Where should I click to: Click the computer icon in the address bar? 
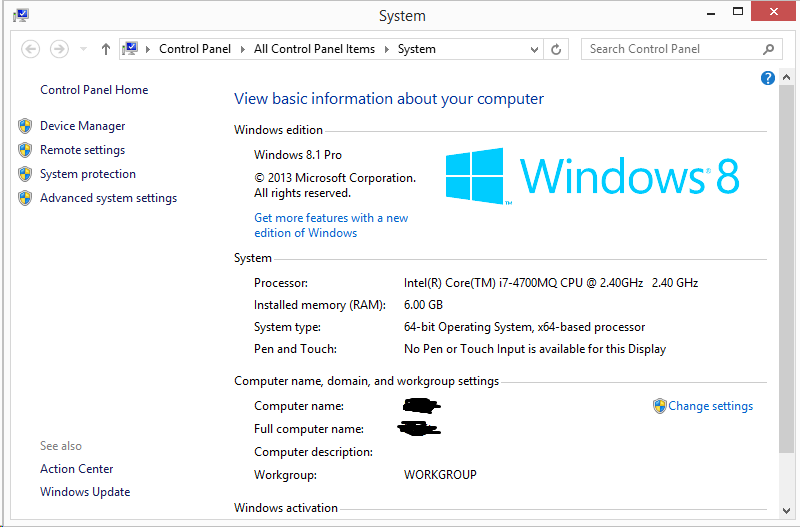coord(130,49)
